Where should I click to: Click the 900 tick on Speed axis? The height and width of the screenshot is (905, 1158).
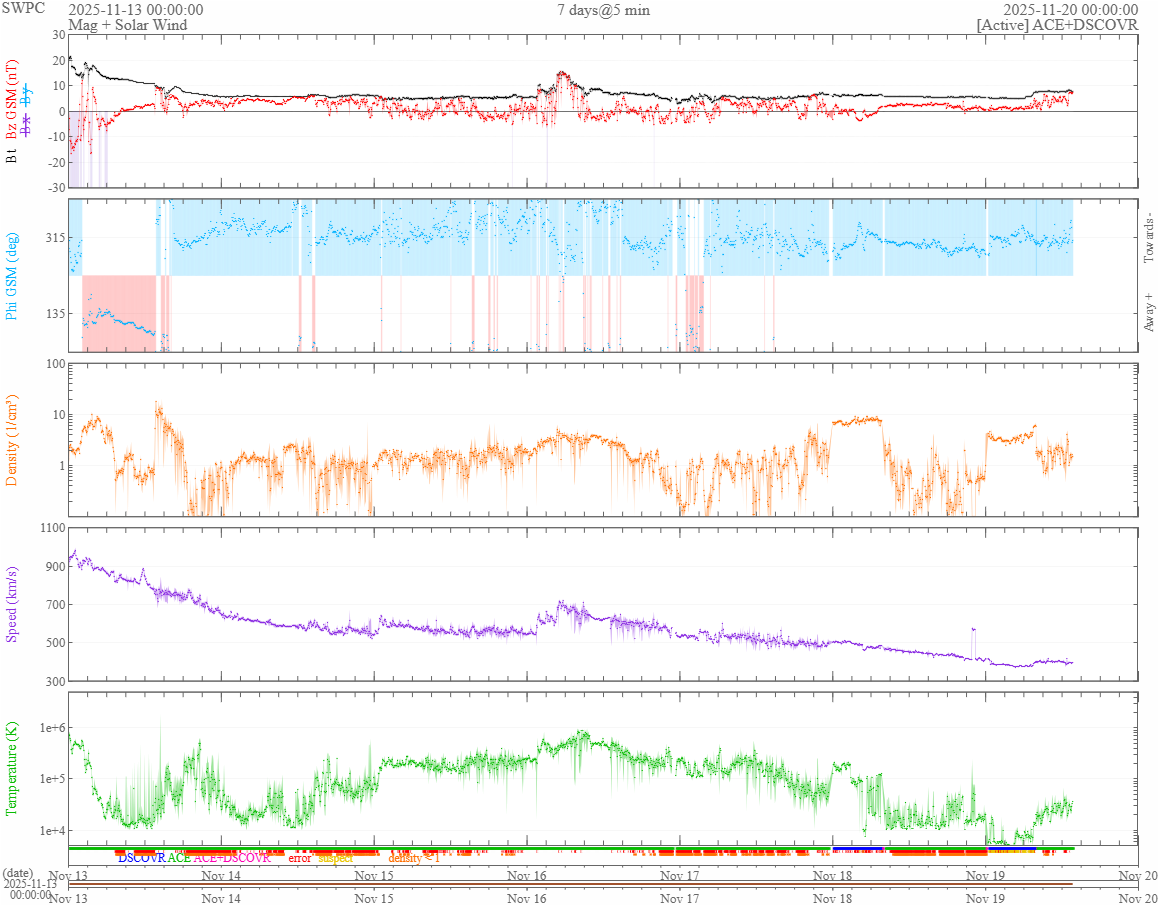click(x=57, y=567)
